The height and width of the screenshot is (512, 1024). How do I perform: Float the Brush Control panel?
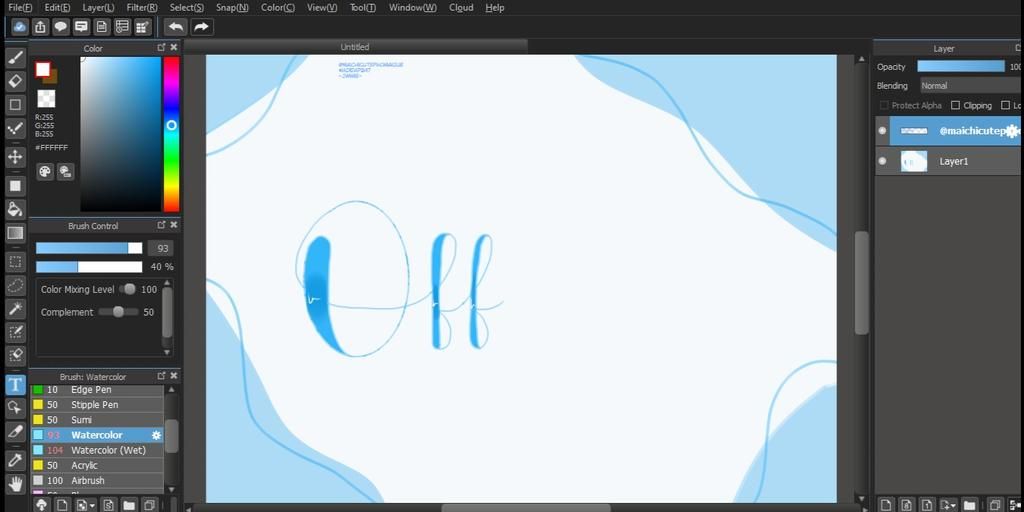tap(161, 225)
